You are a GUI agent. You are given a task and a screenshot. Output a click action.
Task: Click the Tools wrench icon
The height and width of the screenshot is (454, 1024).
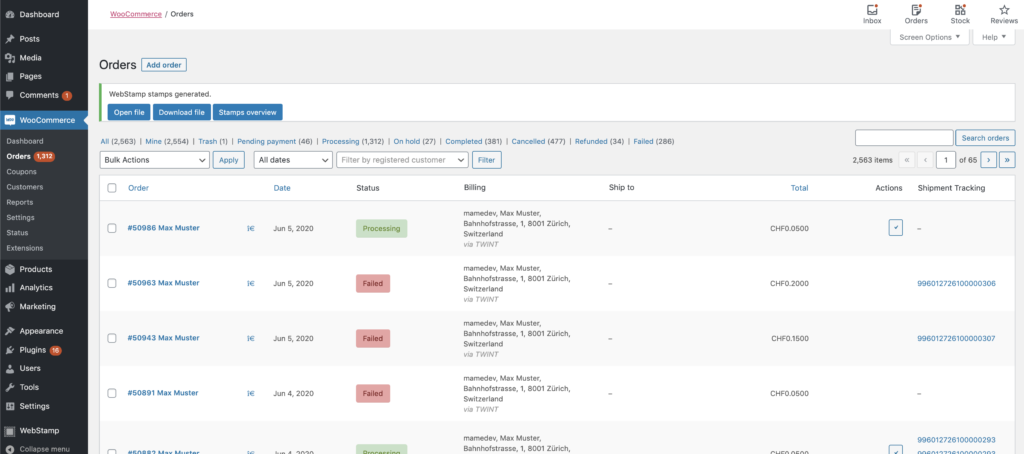click(10, 387)
